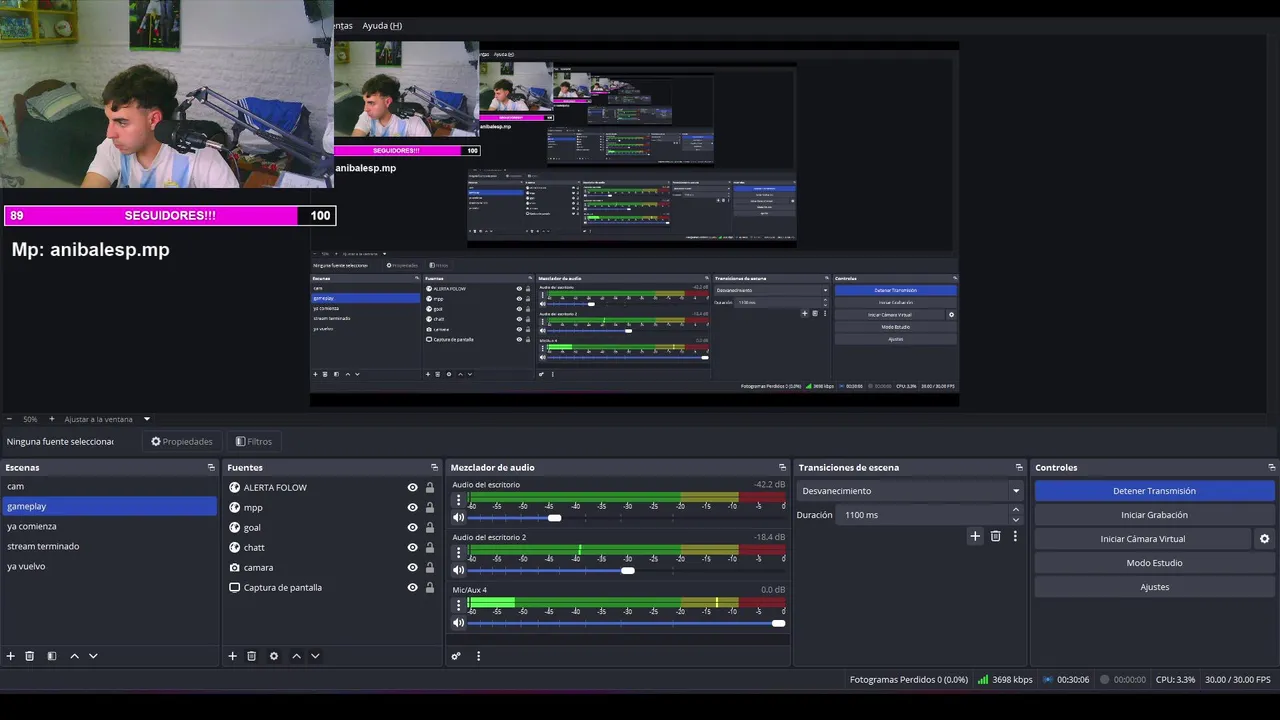This screenshot has height=720, width=1280.
Task: Hide the Captura de pantalla source
Action: [x=412, y=587]
